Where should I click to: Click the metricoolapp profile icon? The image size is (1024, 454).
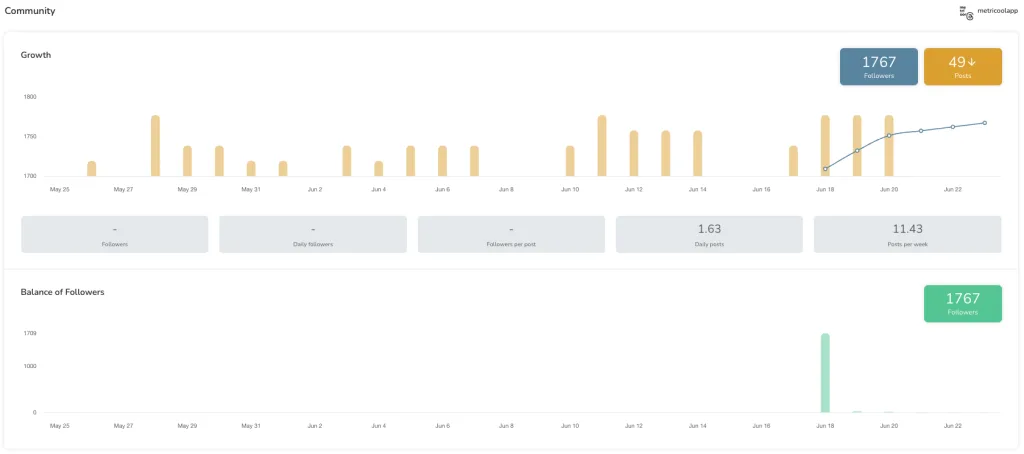pyautogui.click(x=967, y=12)
